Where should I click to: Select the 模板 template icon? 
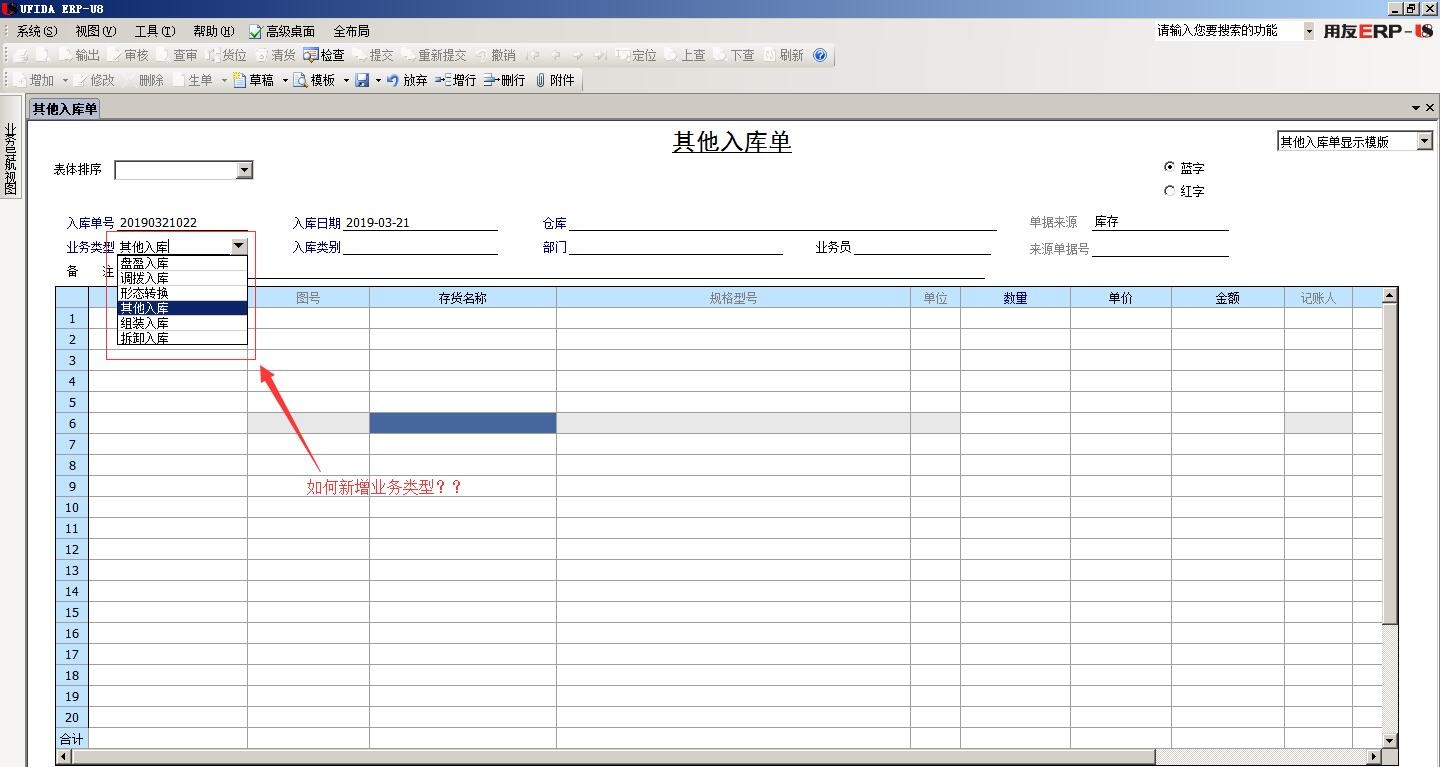(x=317, y=80)
